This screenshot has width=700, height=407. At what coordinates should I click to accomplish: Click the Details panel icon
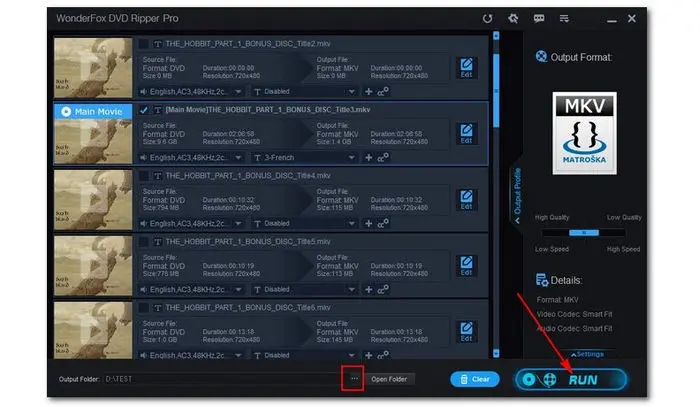(542, 280)
